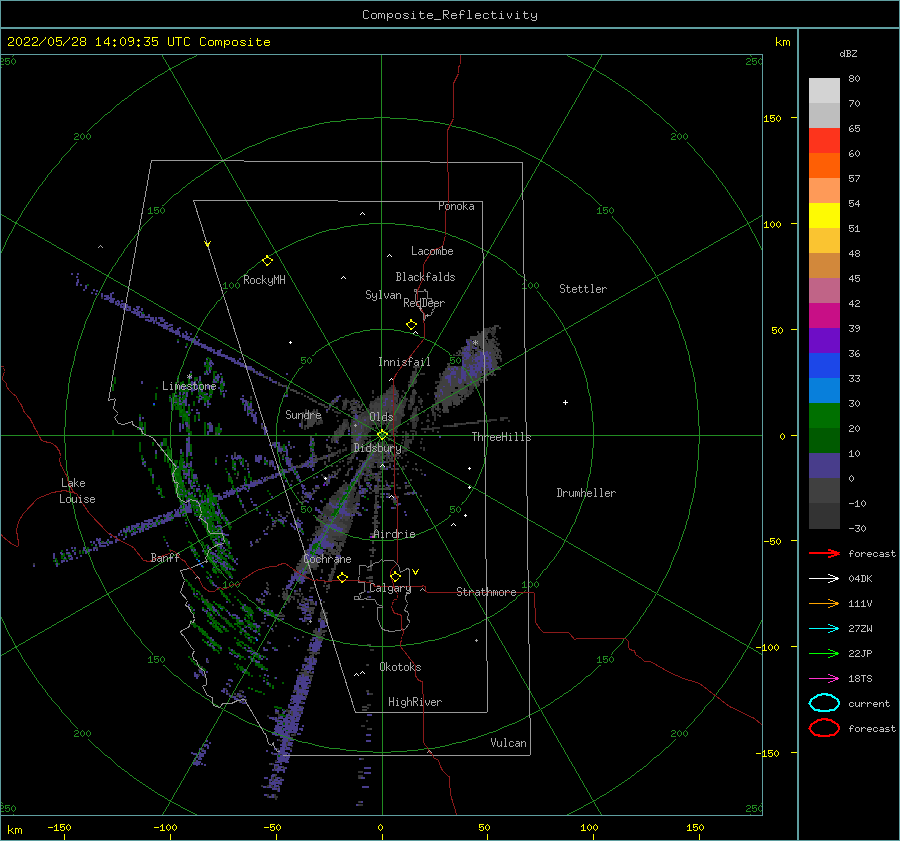Click the dBZ legend heading
This screenshot has width=900, height=841.
coord(848,54)
